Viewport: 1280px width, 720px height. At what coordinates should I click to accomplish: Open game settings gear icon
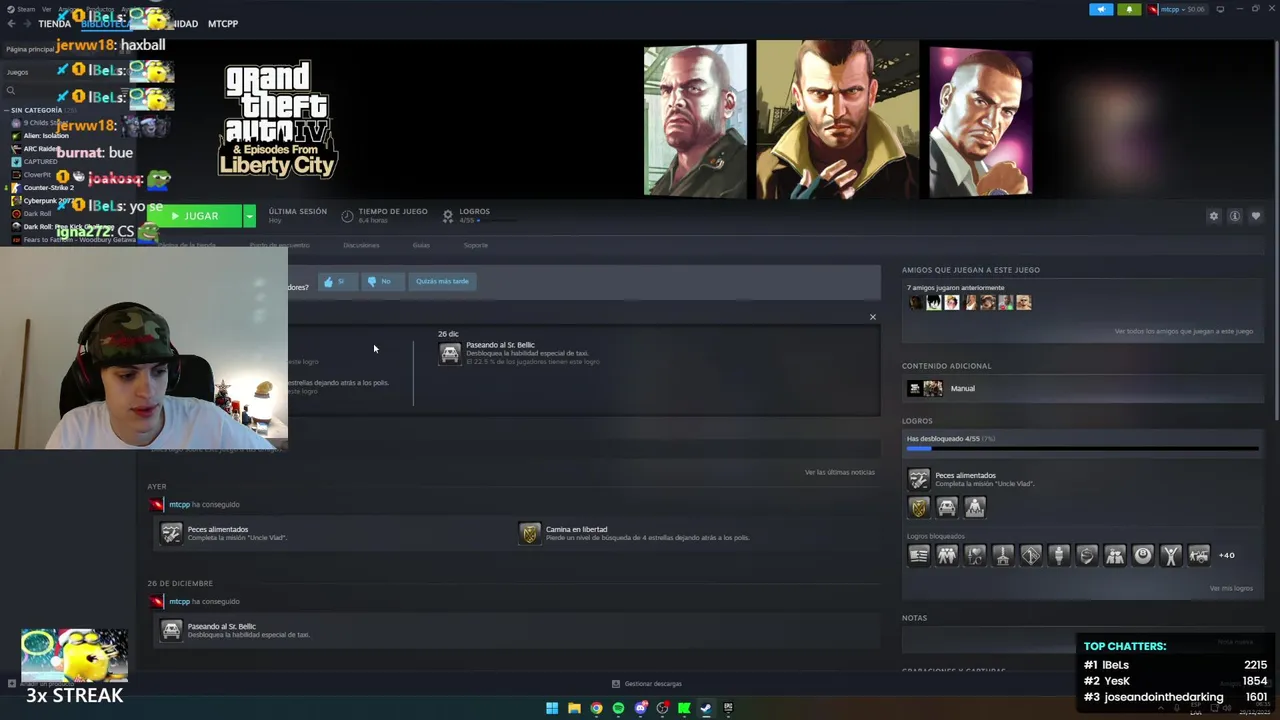pyautogui.click(x=1214, y=216)
